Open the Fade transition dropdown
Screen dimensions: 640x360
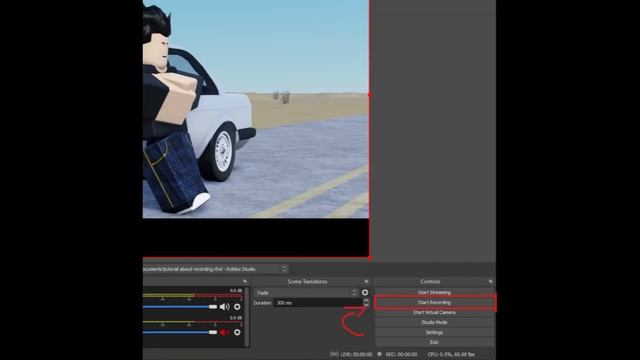click(307, 293)
